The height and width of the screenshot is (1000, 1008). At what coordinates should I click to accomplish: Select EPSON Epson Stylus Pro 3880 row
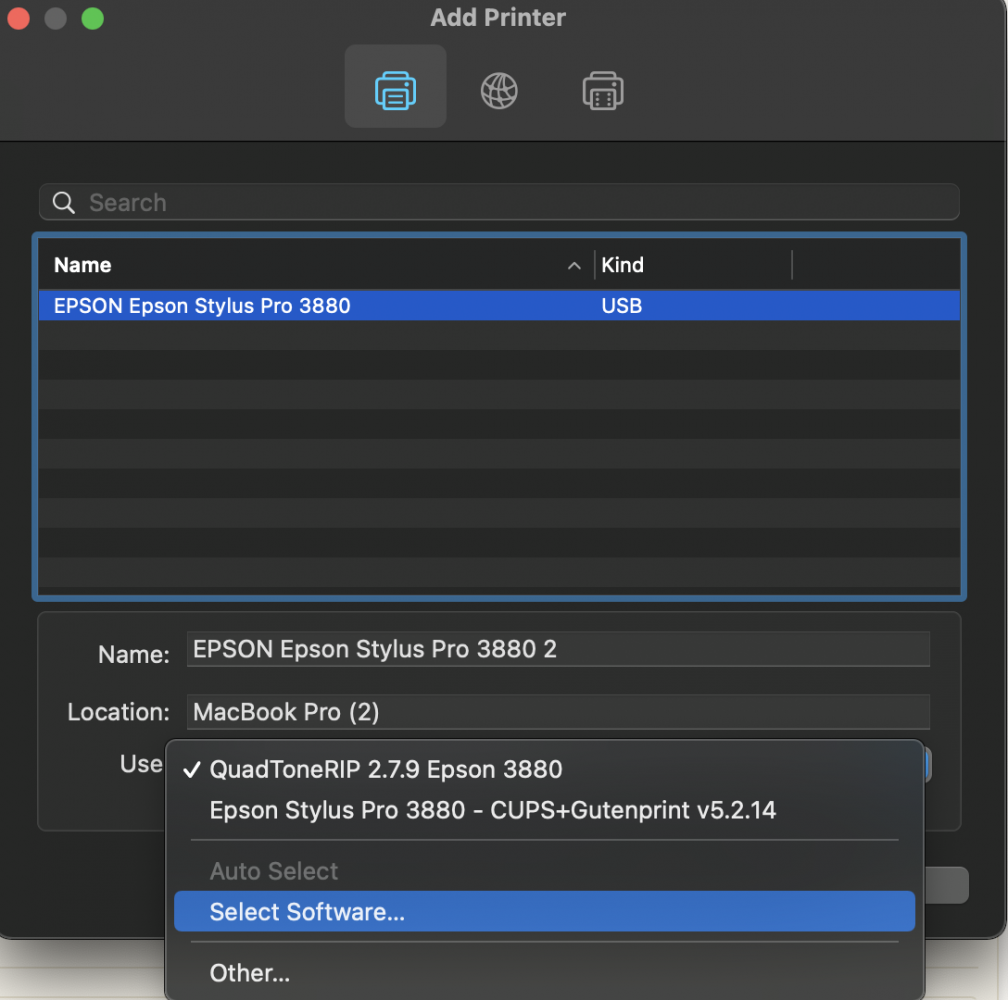click(x=499, y=305)
